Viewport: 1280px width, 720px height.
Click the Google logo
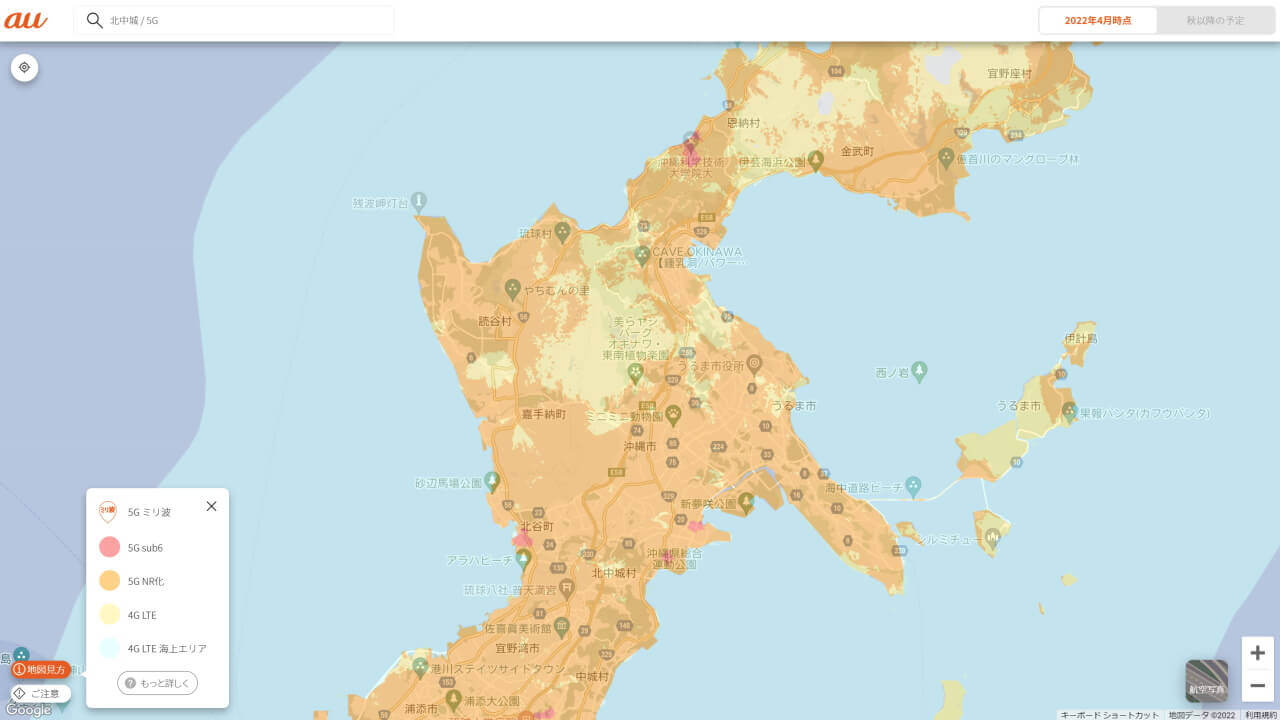coord(30,708)
